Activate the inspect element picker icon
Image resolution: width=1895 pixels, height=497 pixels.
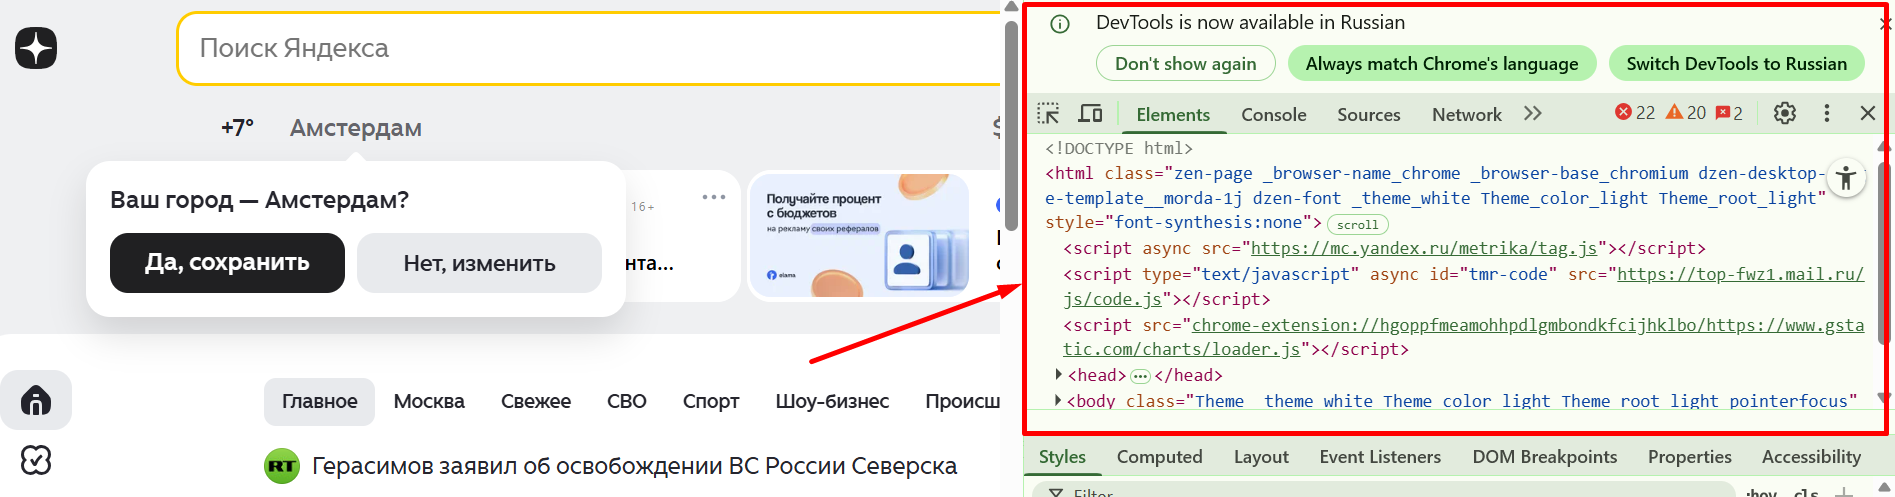pyautogui.click(x=1048, y=114)
